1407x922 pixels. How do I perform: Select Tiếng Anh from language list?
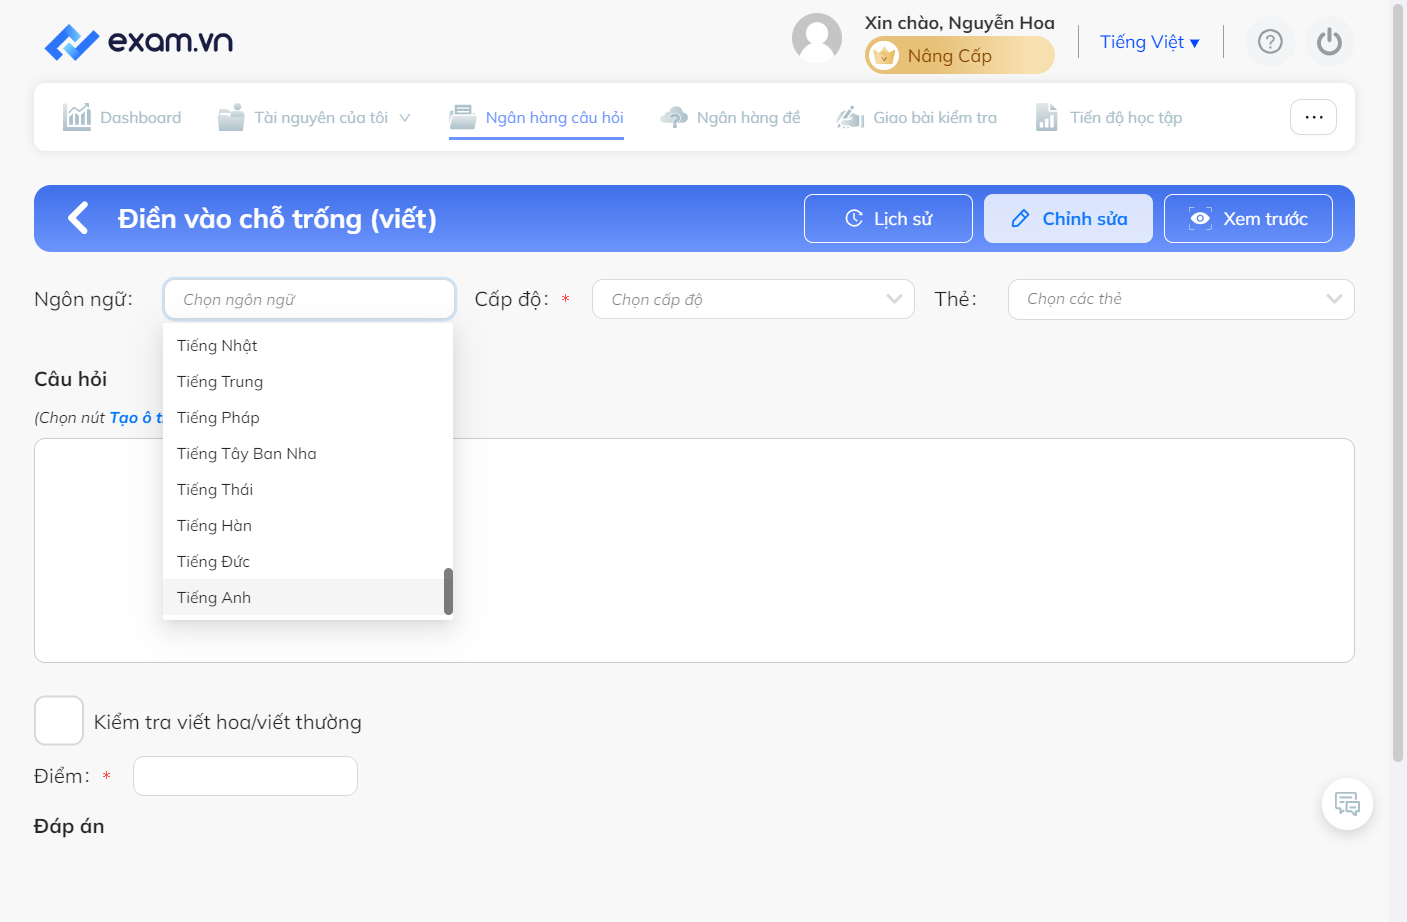pos(303,597)
